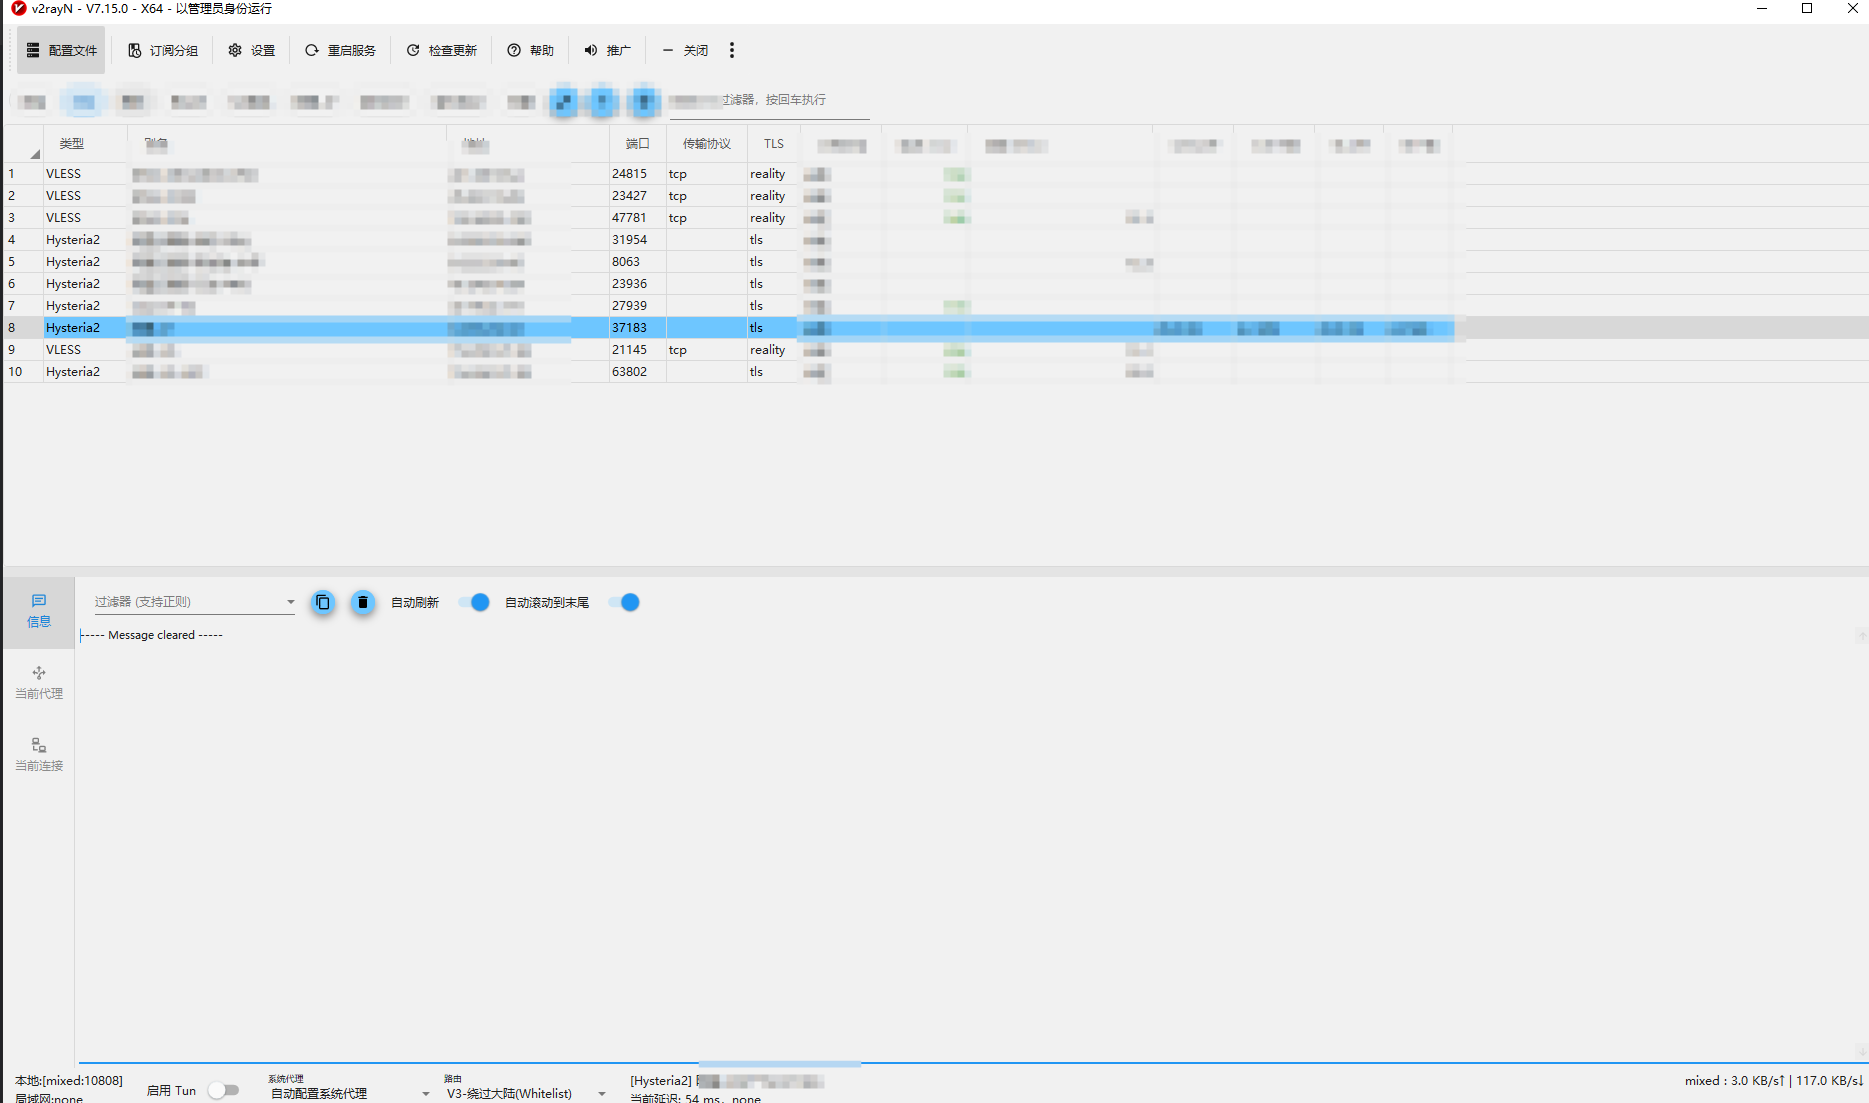Enable the 启用 Tun mode switch

pos(224,1090)
